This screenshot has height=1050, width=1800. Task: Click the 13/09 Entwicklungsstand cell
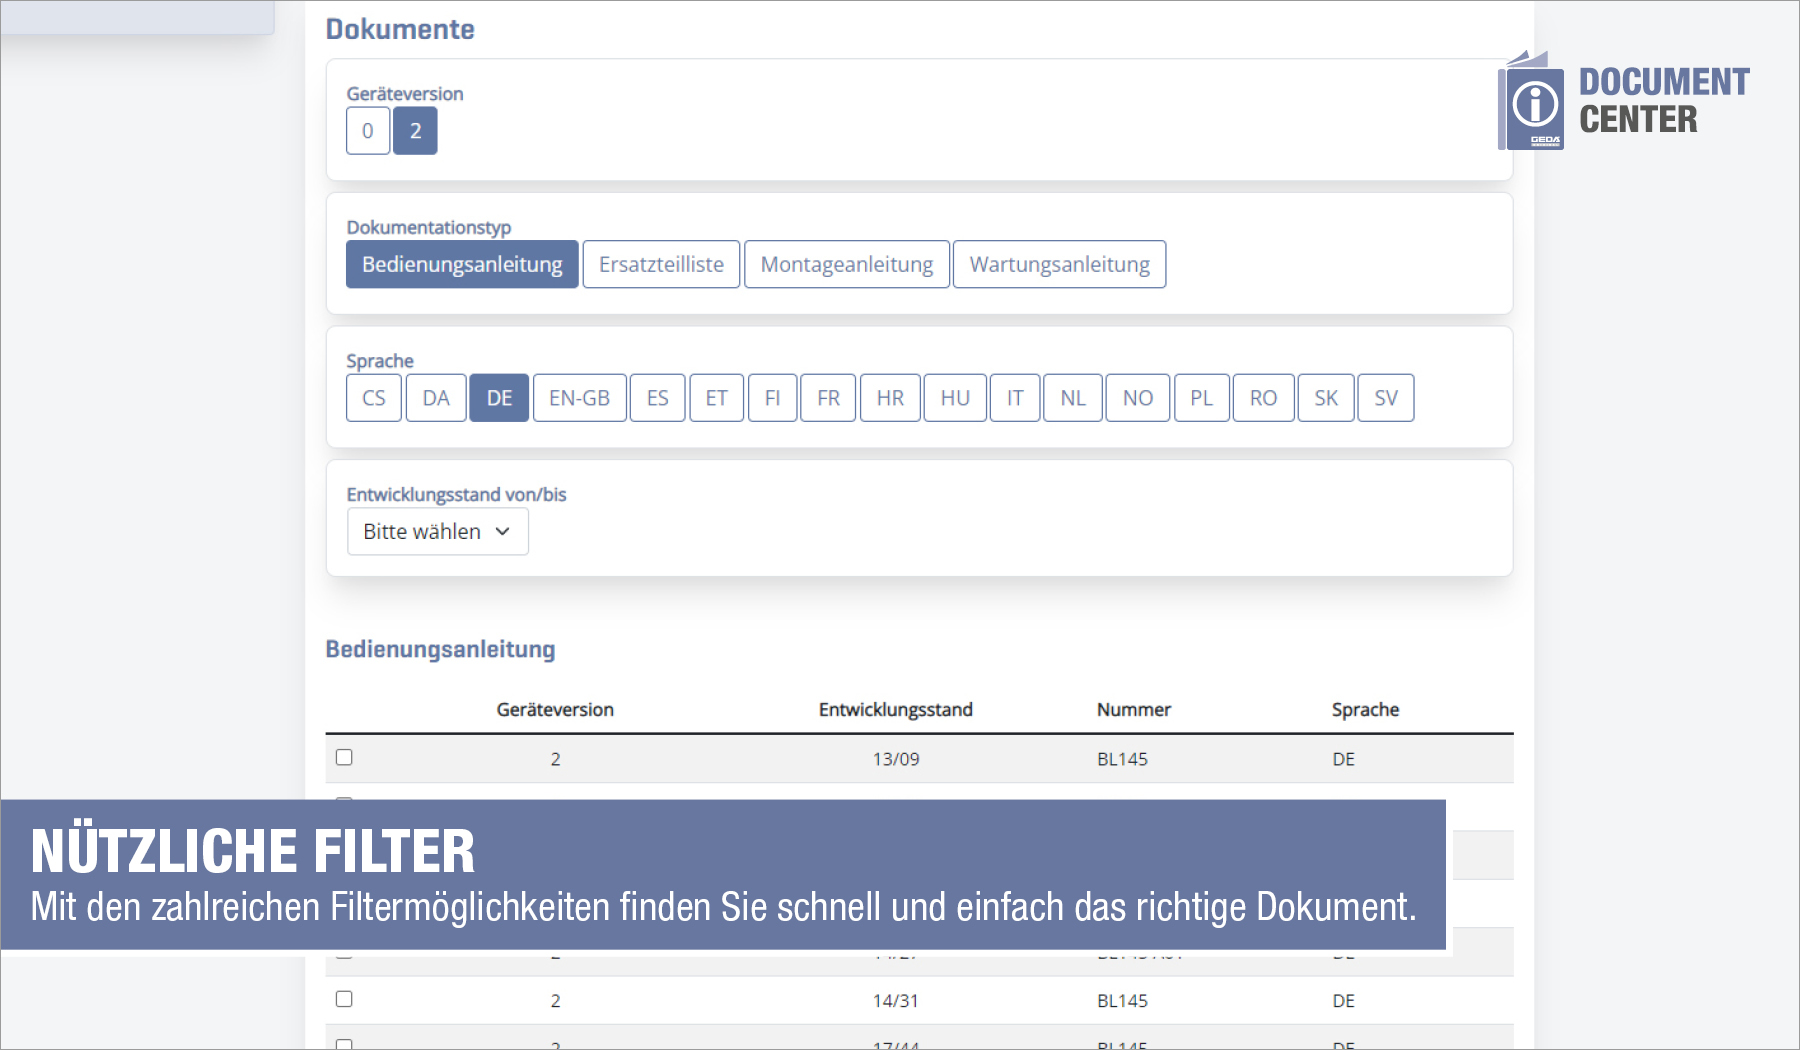point(896,759)
